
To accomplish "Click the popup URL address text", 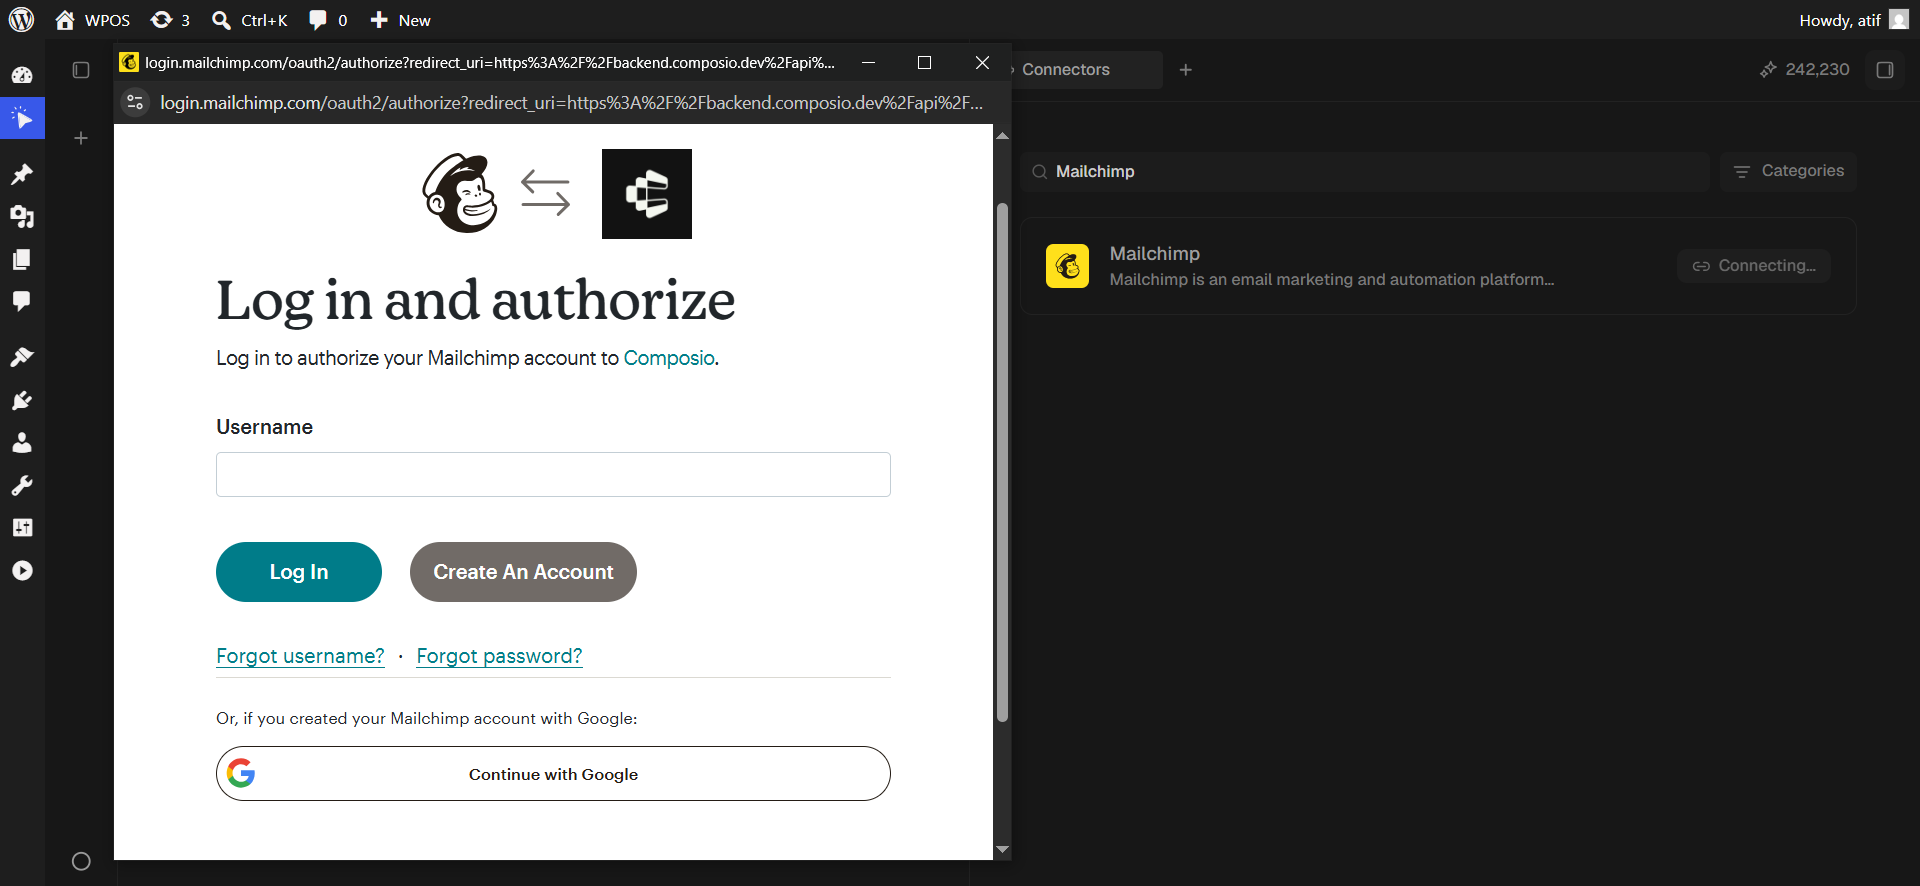I will point(571,102).
